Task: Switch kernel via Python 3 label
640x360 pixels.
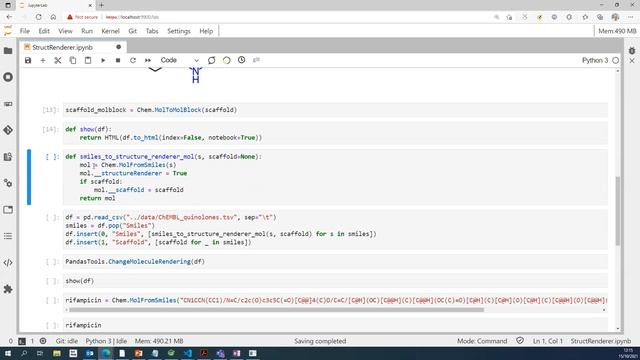Action: pos(595,60)
